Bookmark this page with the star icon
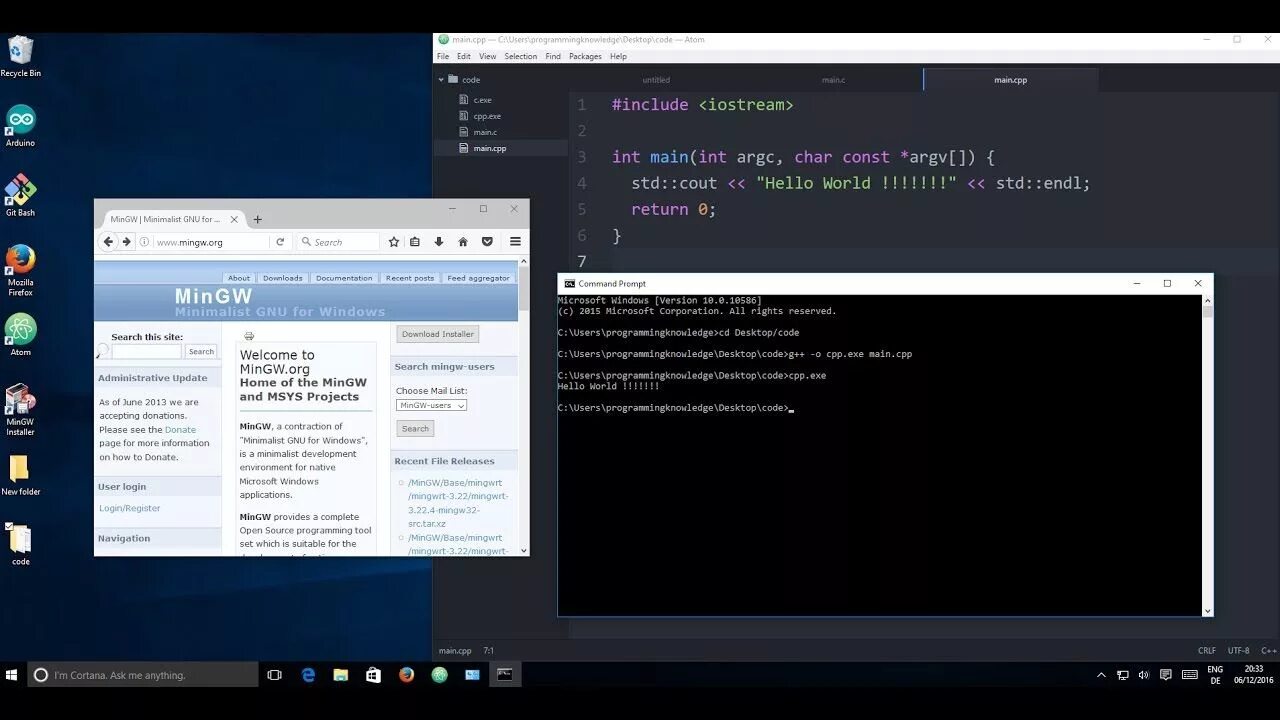Screen dimensions: 1280x720 click(394, 242)
